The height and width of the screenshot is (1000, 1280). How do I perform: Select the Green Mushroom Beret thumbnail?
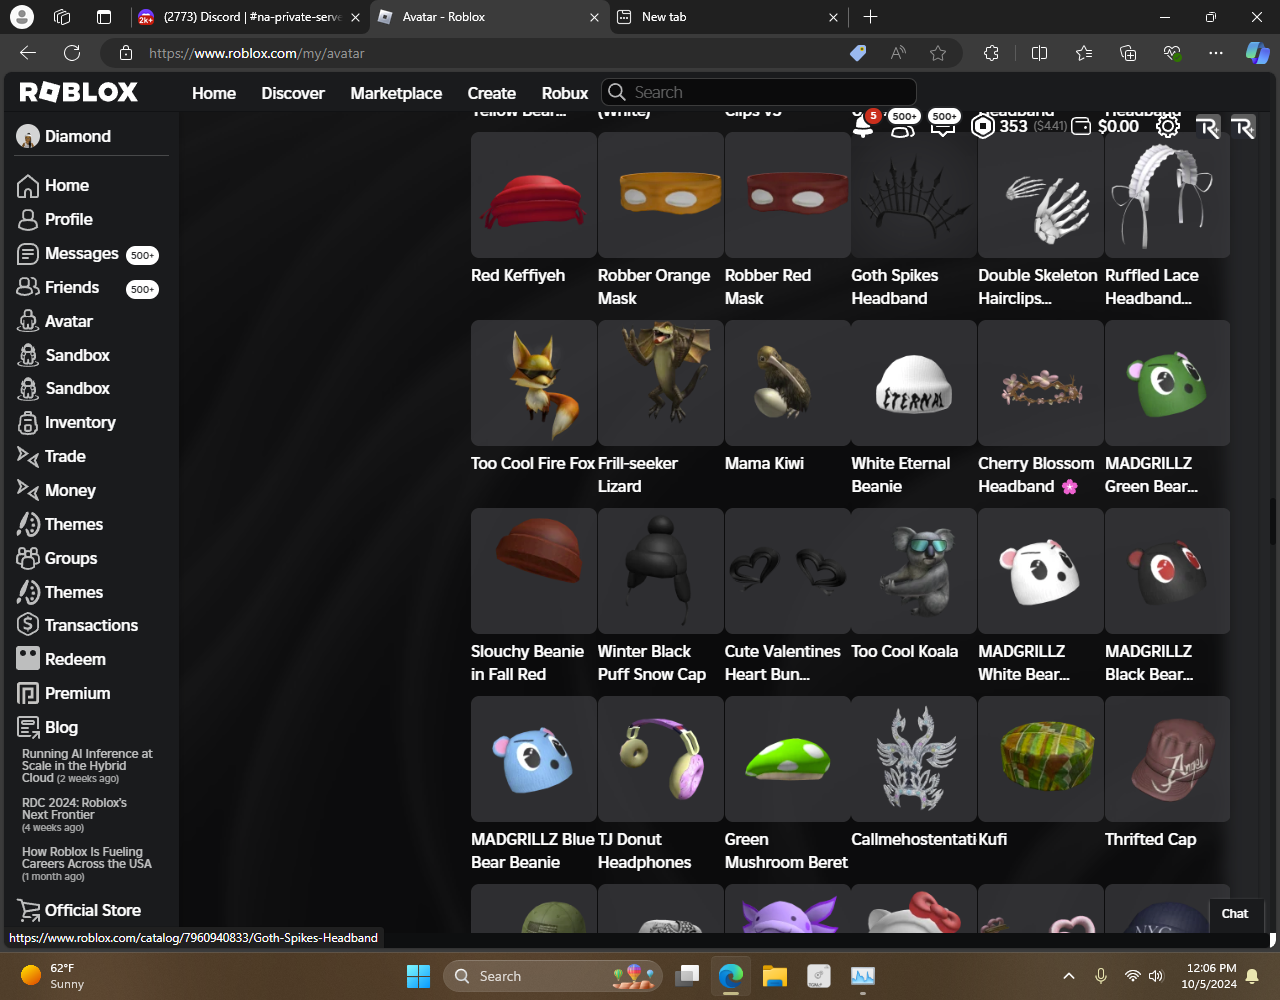point(788,759)
